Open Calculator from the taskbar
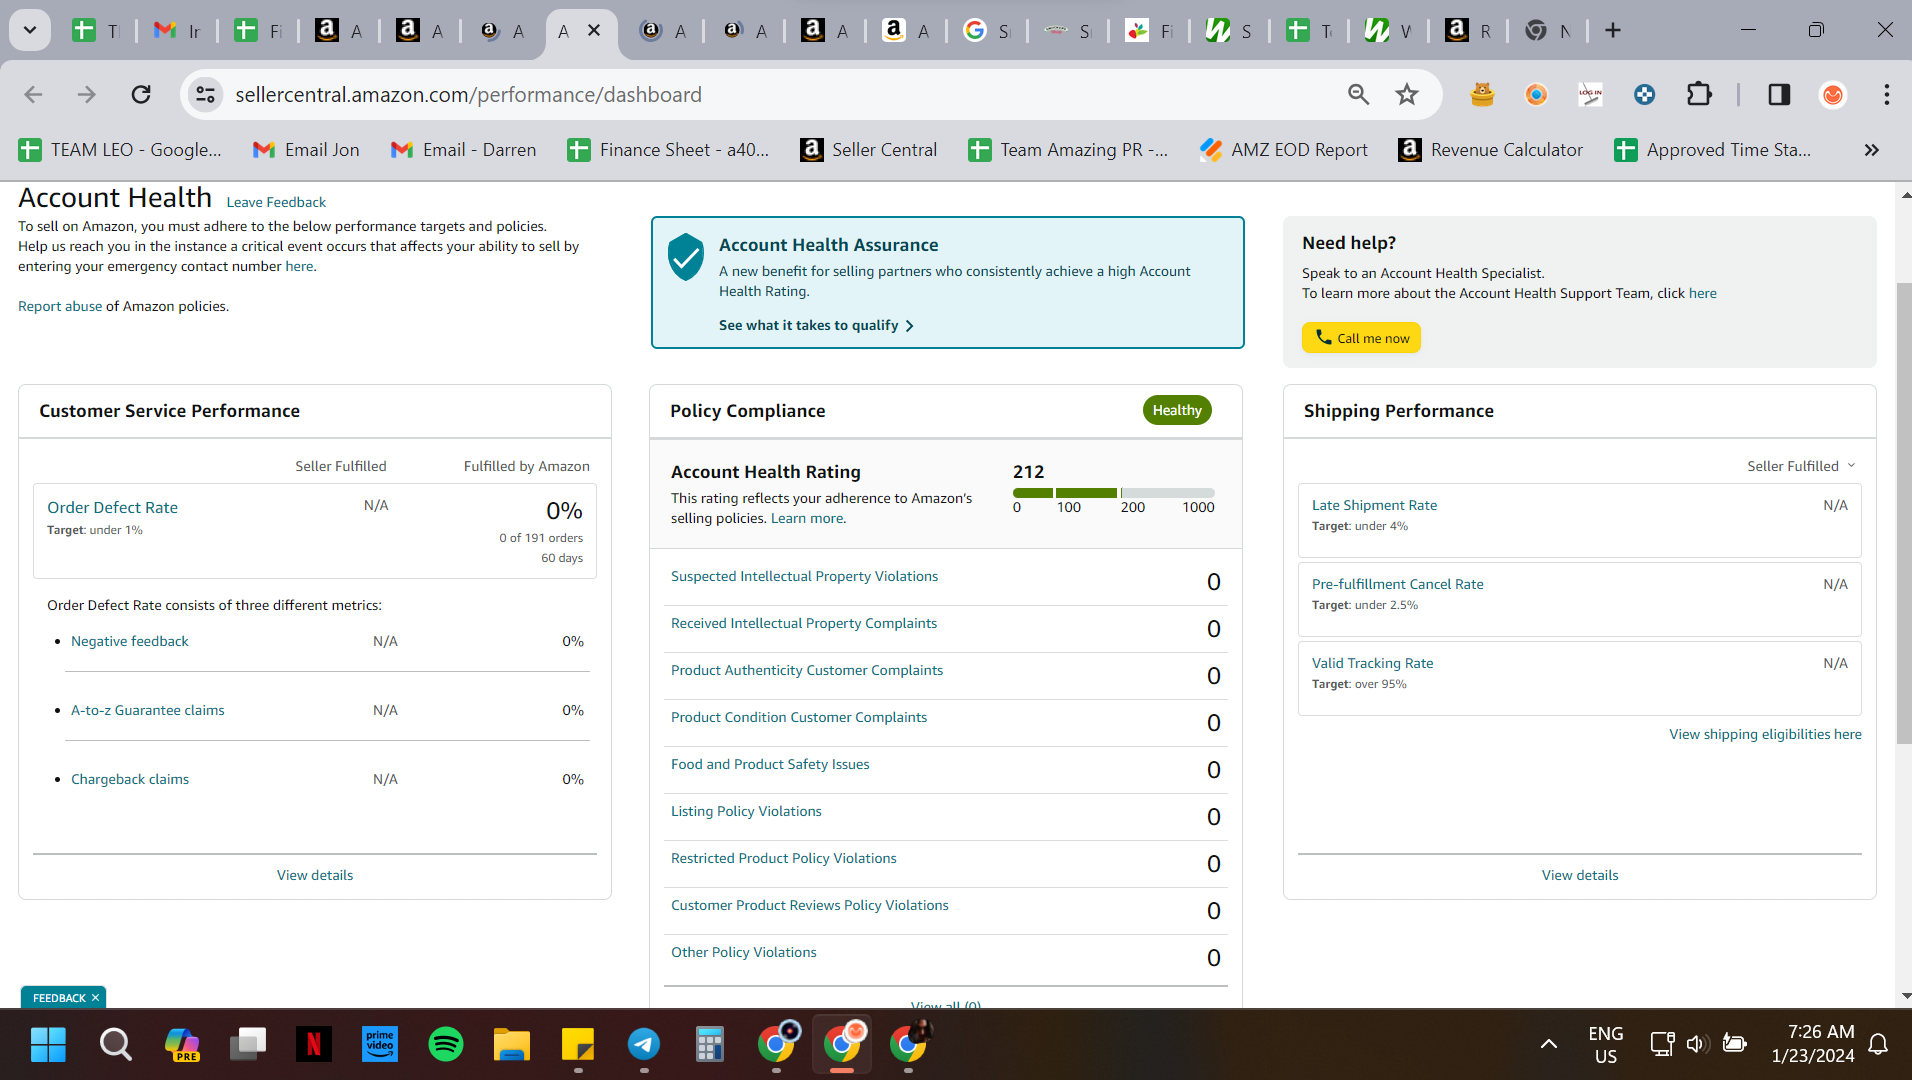 (x=710, y=1045)
